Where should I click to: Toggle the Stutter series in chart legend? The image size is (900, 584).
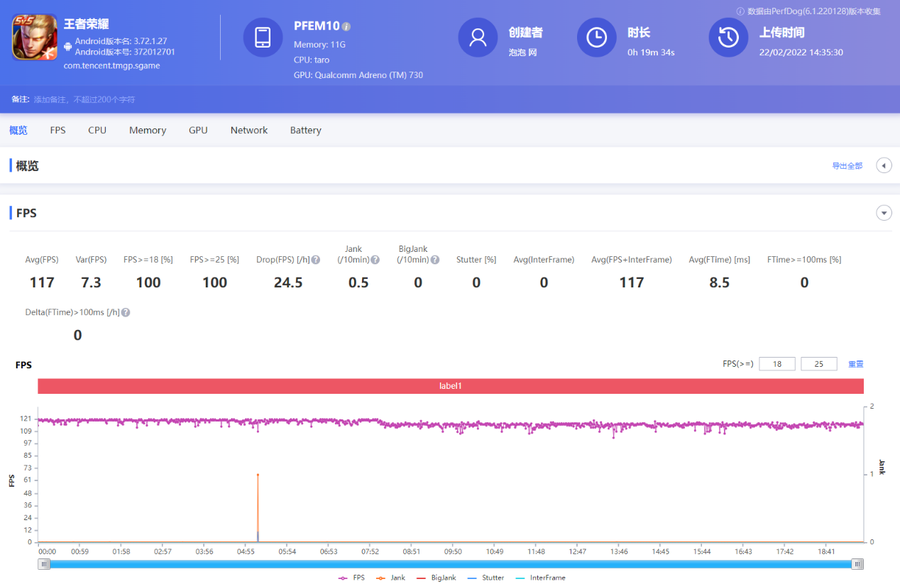[486, 578]
